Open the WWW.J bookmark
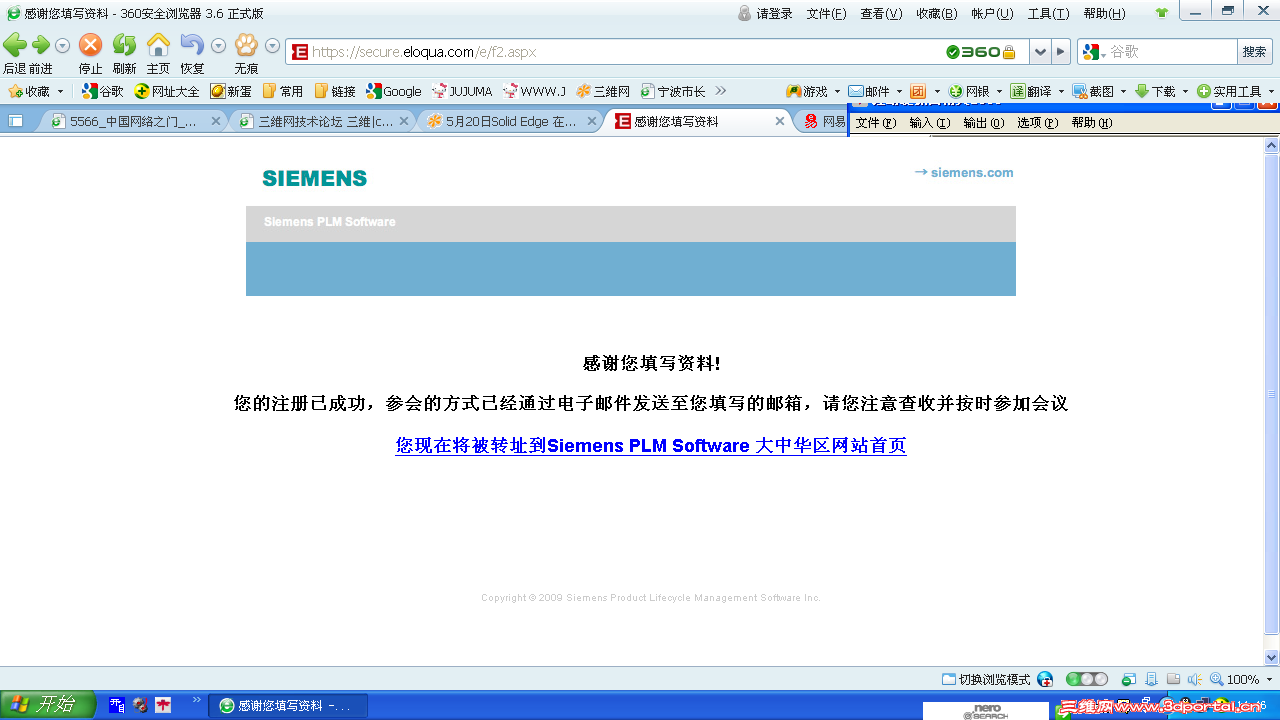1280x720 pixels. click(x=534, y=91)
